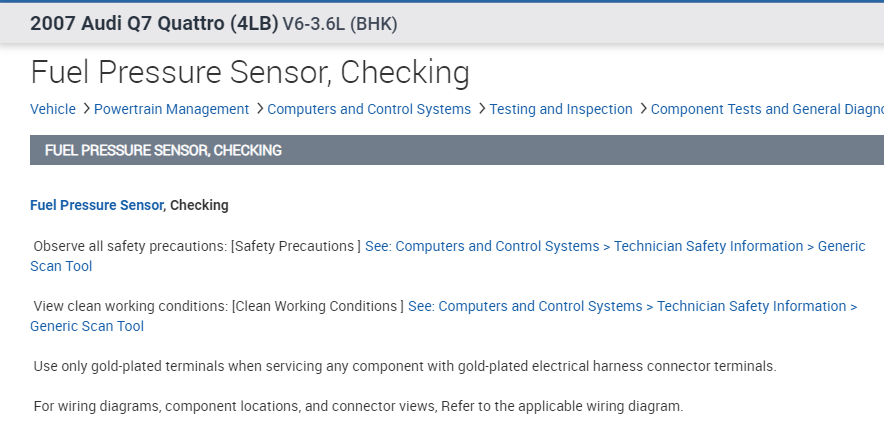884x433 pixels.
Task: Click the large Fuel Pressure Sensor, Checking heading
Action: (250, 72)
